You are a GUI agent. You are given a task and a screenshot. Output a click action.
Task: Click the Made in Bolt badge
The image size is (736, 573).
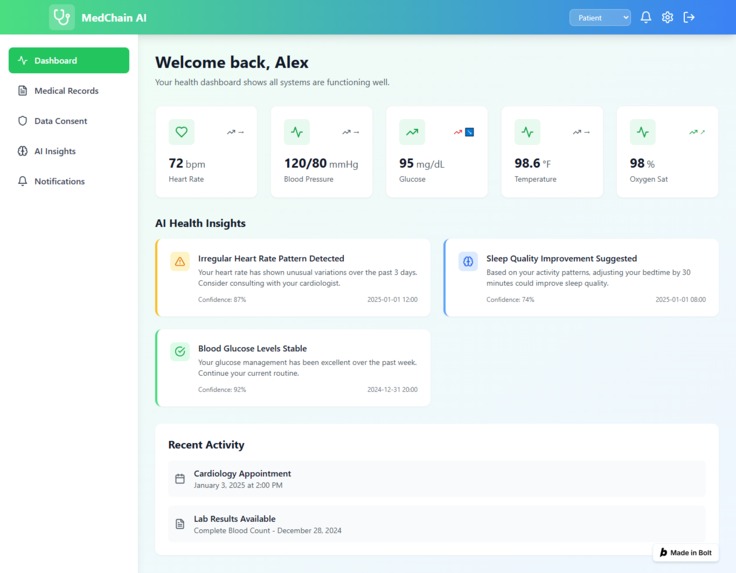click(x=686, y=552)
